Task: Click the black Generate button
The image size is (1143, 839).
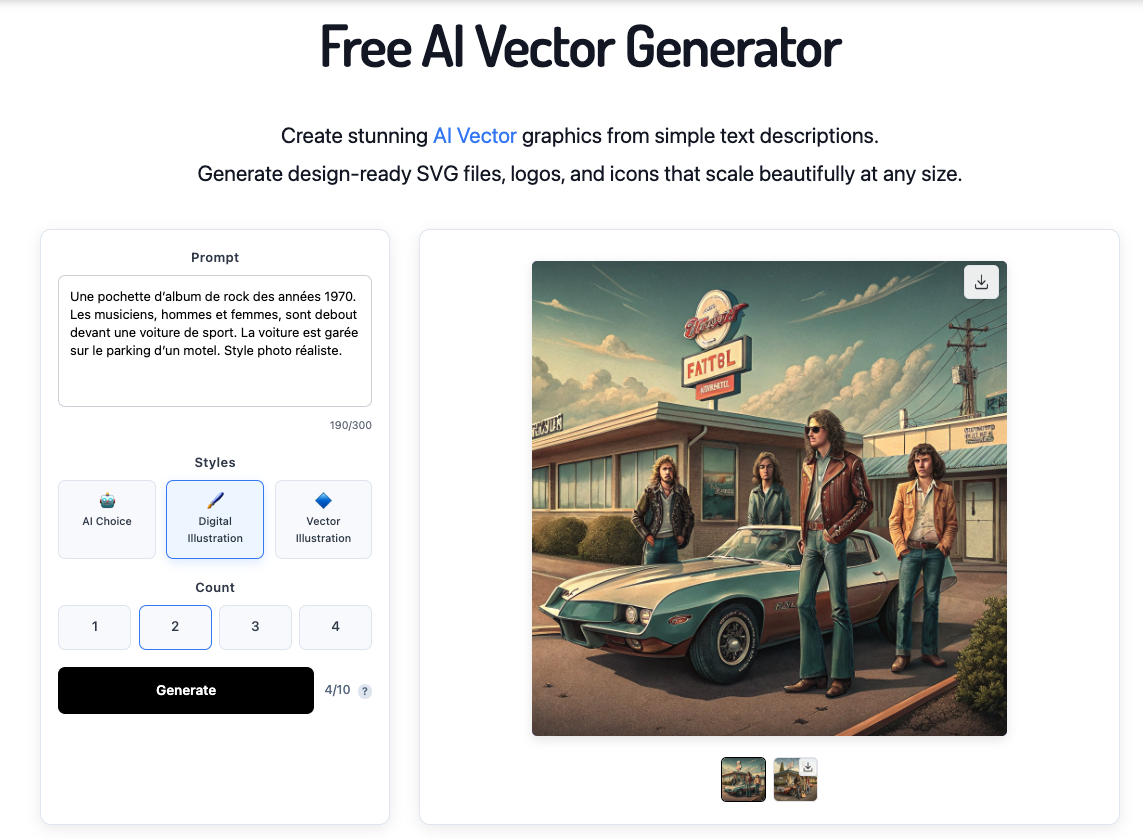Action: click(186, 690)
